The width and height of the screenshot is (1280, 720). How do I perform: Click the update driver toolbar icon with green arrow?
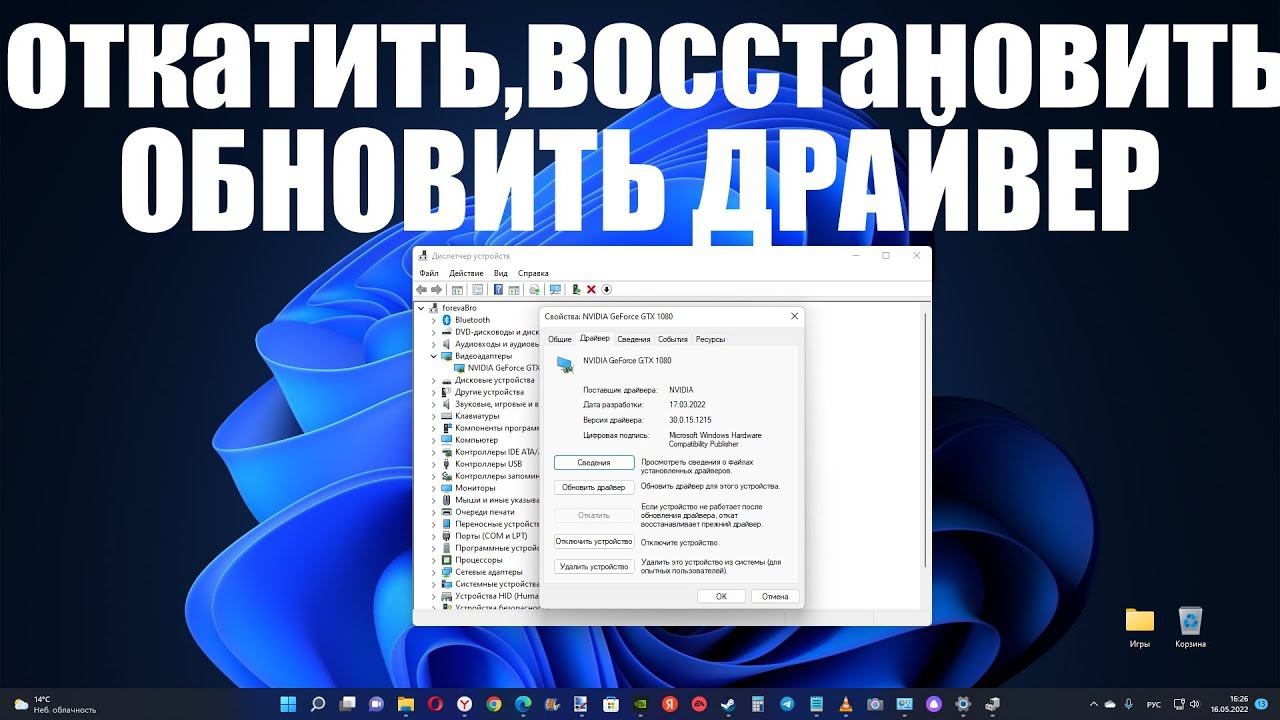pyautogui.click(x=576, y=290)
